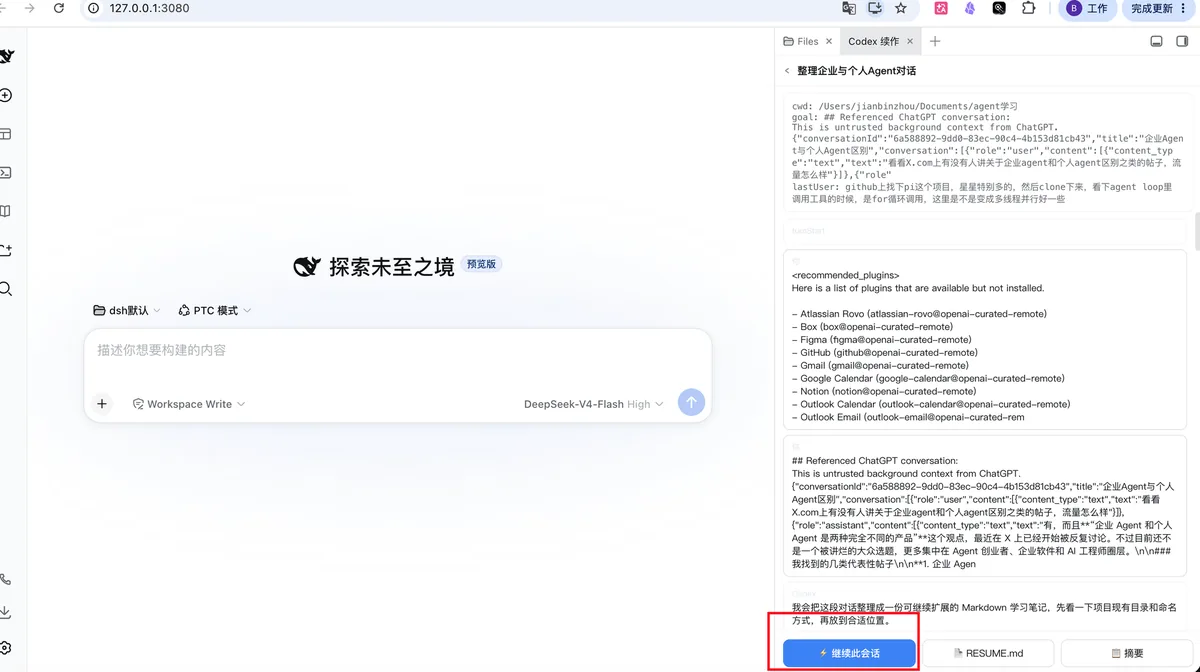Click the 继续此会话 button
This screenshot has width=1200, height=672.
850,653
